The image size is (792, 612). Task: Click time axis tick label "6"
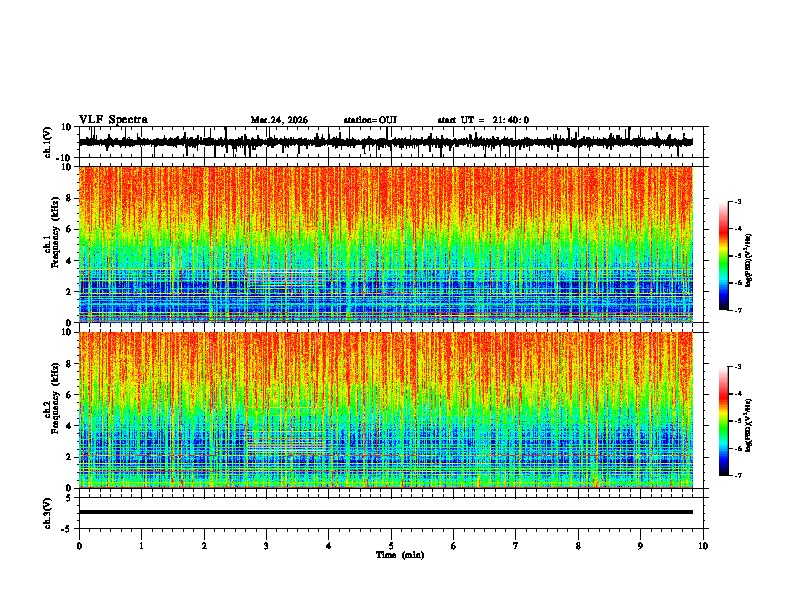(x=454, y=546)
